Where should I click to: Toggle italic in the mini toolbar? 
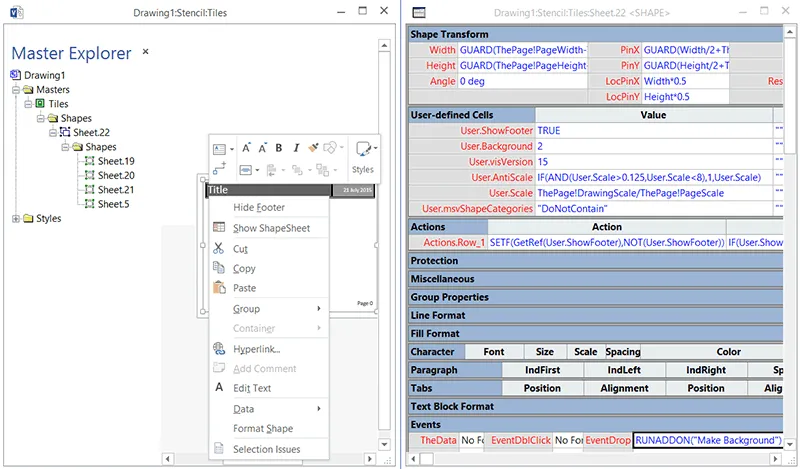(x=296, y=148)
